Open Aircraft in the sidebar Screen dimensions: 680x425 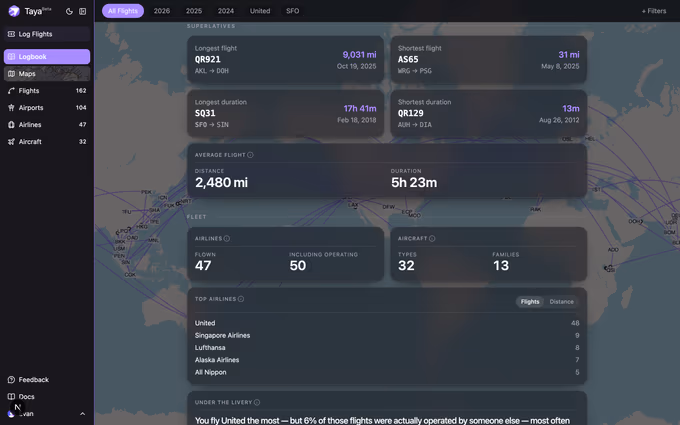(47, 141)
